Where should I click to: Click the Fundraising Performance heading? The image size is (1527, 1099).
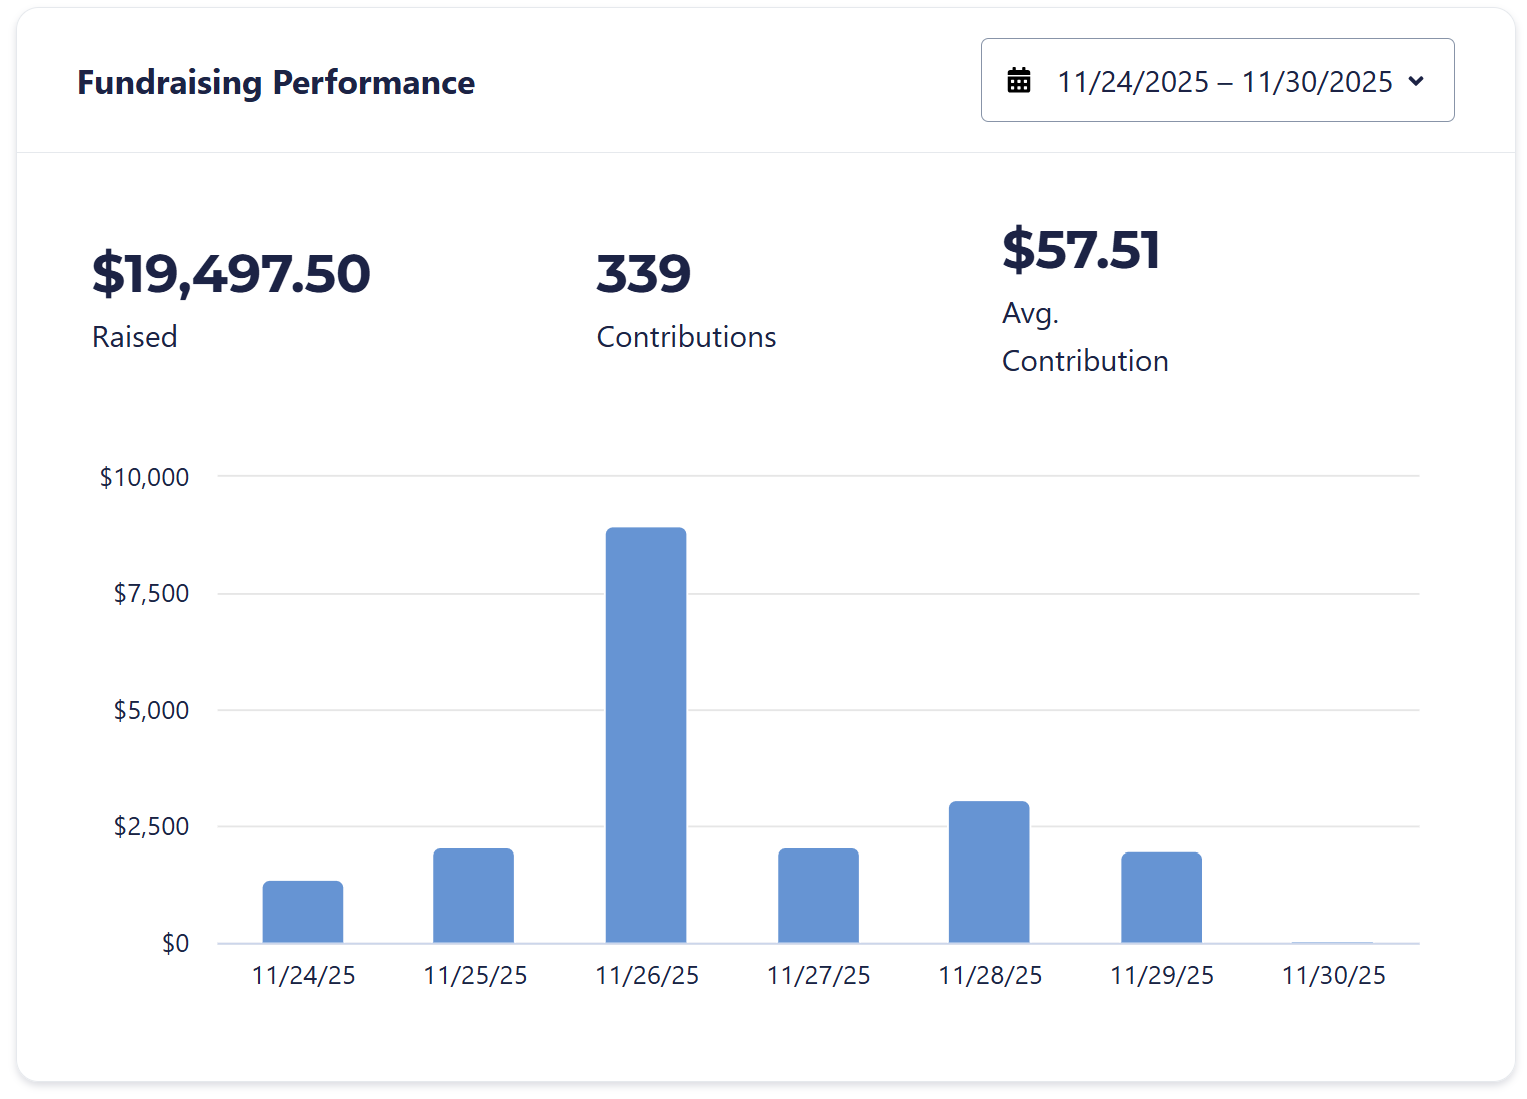click(x=276, y=82)
